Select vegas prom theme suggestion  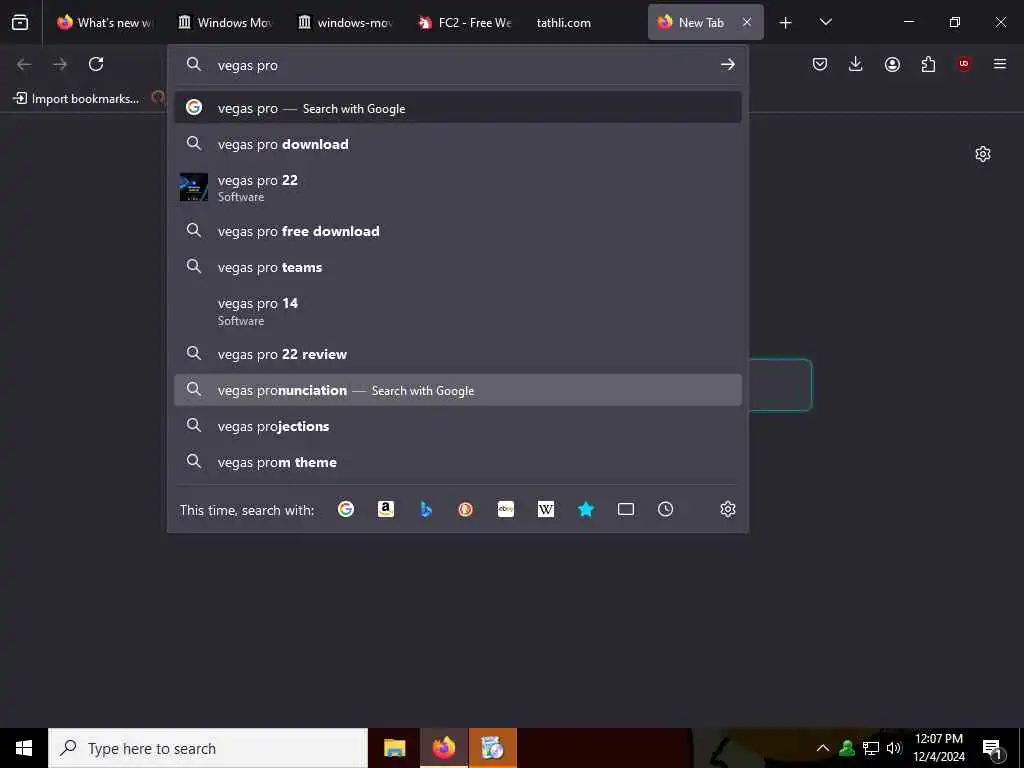pos(458,462)
